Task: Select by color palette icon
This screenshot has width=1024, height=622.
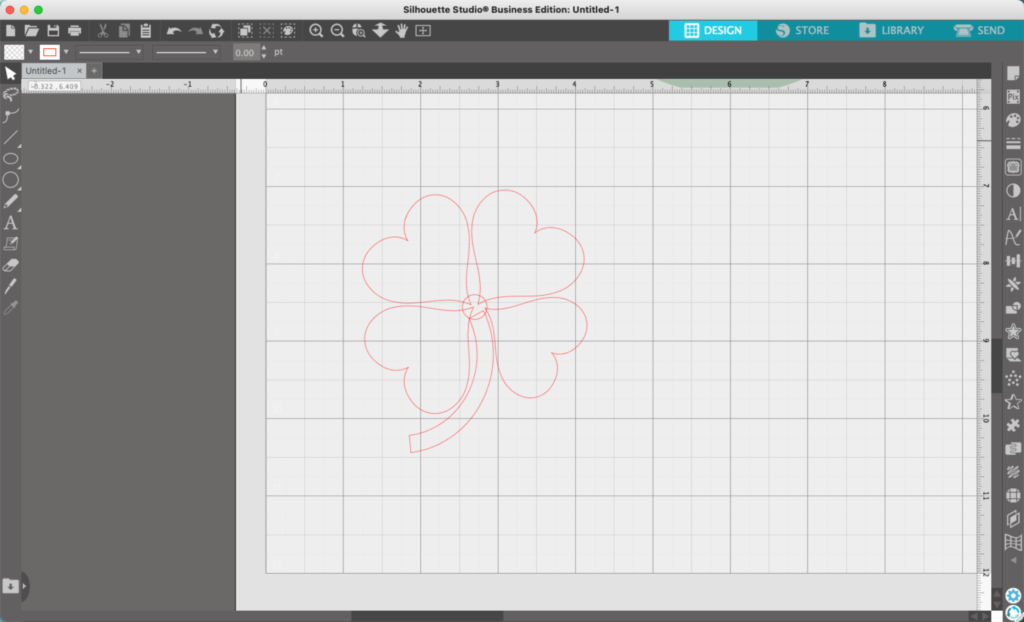Action: coord(288,31)
